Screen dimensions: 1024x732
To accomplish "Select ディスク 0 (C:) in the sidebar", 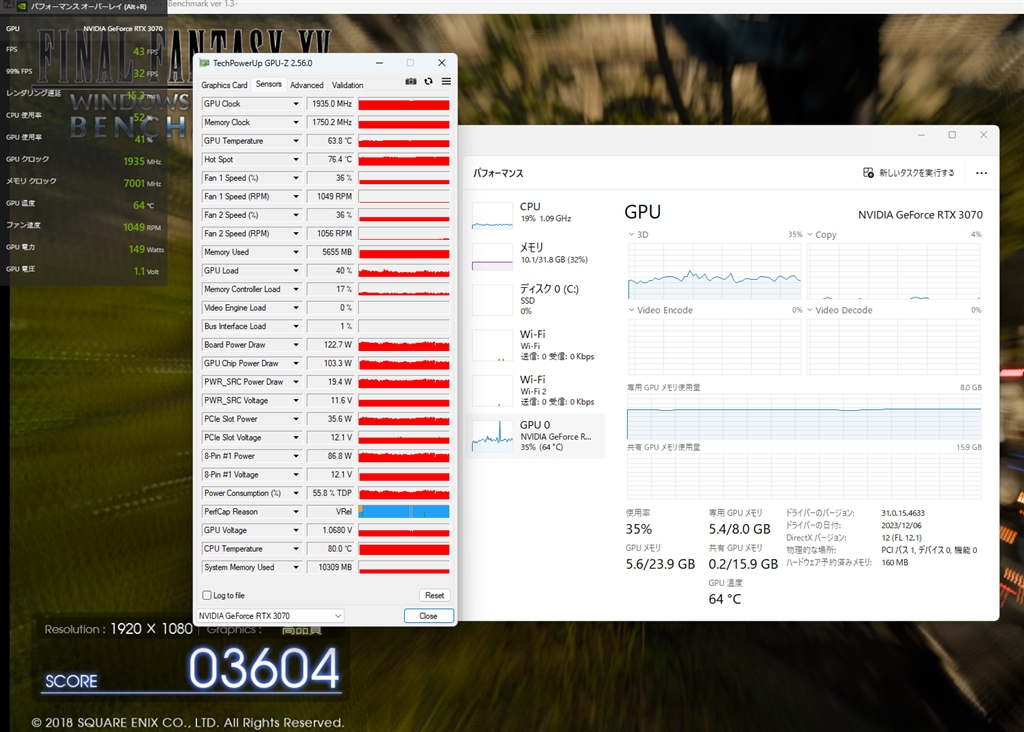I will [x=534, y=299].
